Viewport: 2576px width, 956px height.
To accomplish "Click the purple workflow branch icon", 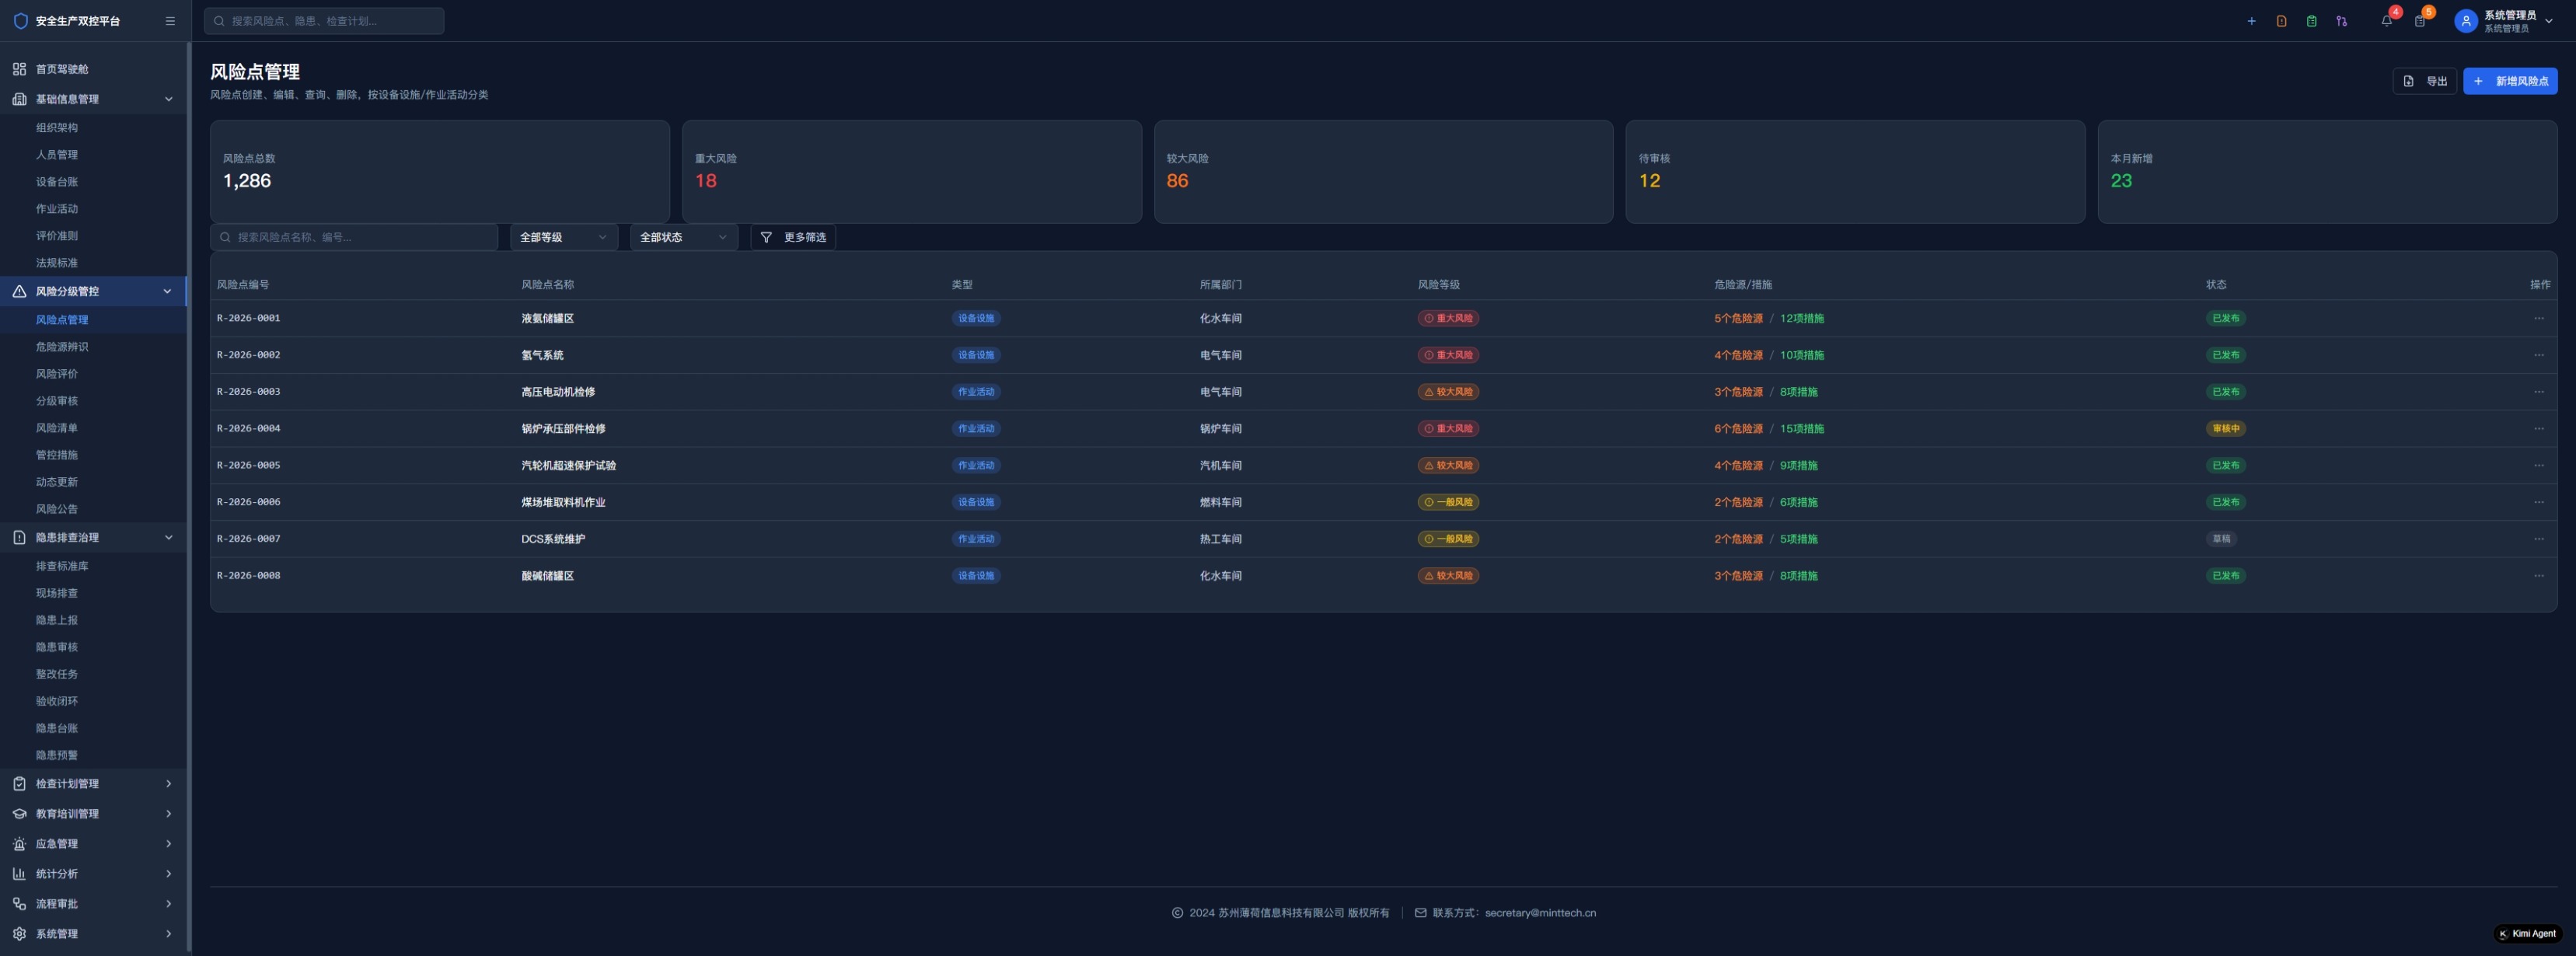I will point(2341,21).
